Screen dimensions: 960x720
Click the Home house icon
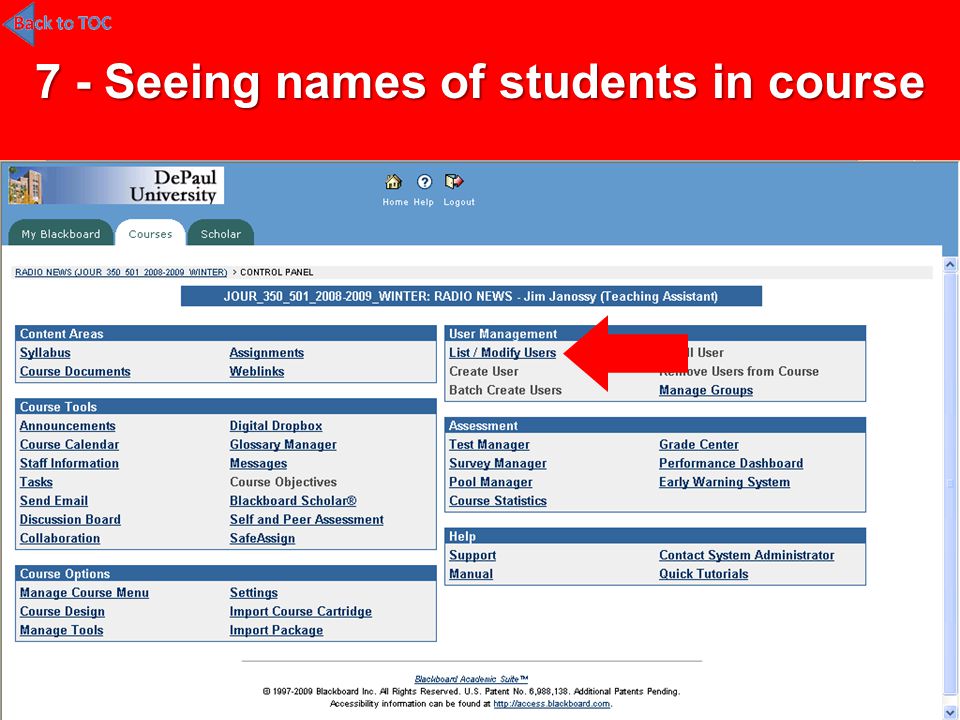pyautogui.click(x=393, y=182)
